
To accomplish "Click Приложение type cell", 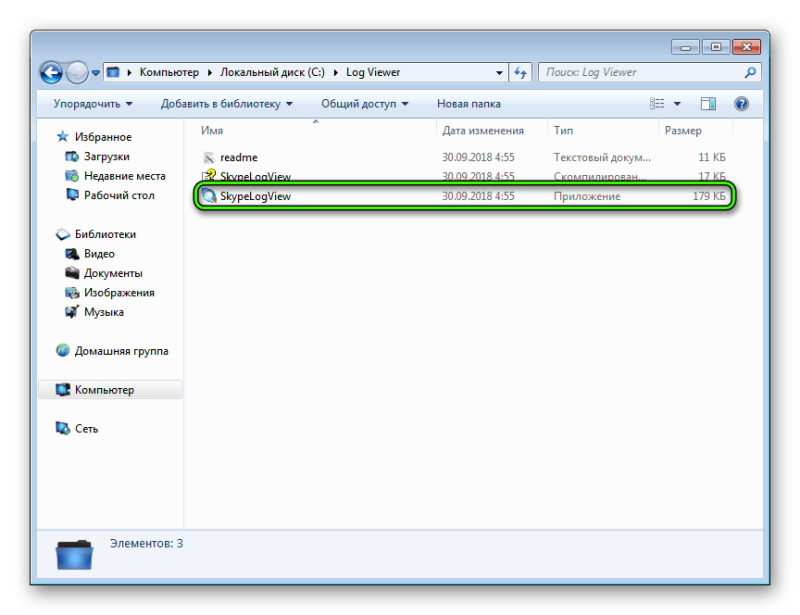I will point(587,196).
